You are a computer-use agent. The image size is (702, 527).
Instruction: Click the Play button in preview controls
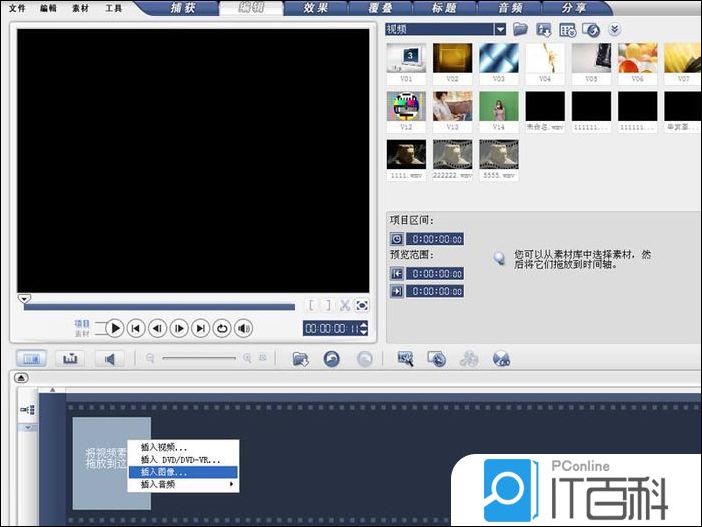[x=115, y=328]
